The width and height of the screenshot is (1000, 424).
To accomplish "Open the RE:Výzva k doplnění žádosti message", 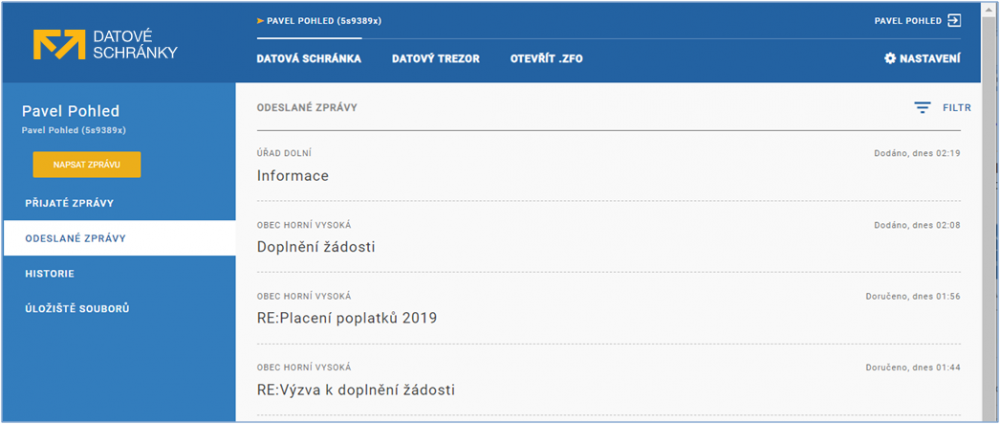I will (608, 380).
